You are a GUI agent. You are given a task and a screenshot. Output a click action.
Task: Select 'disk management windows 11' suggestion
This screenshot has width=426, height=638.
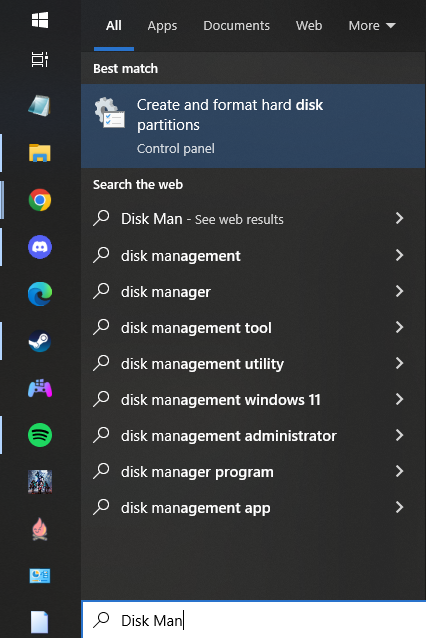coord(253,400)
